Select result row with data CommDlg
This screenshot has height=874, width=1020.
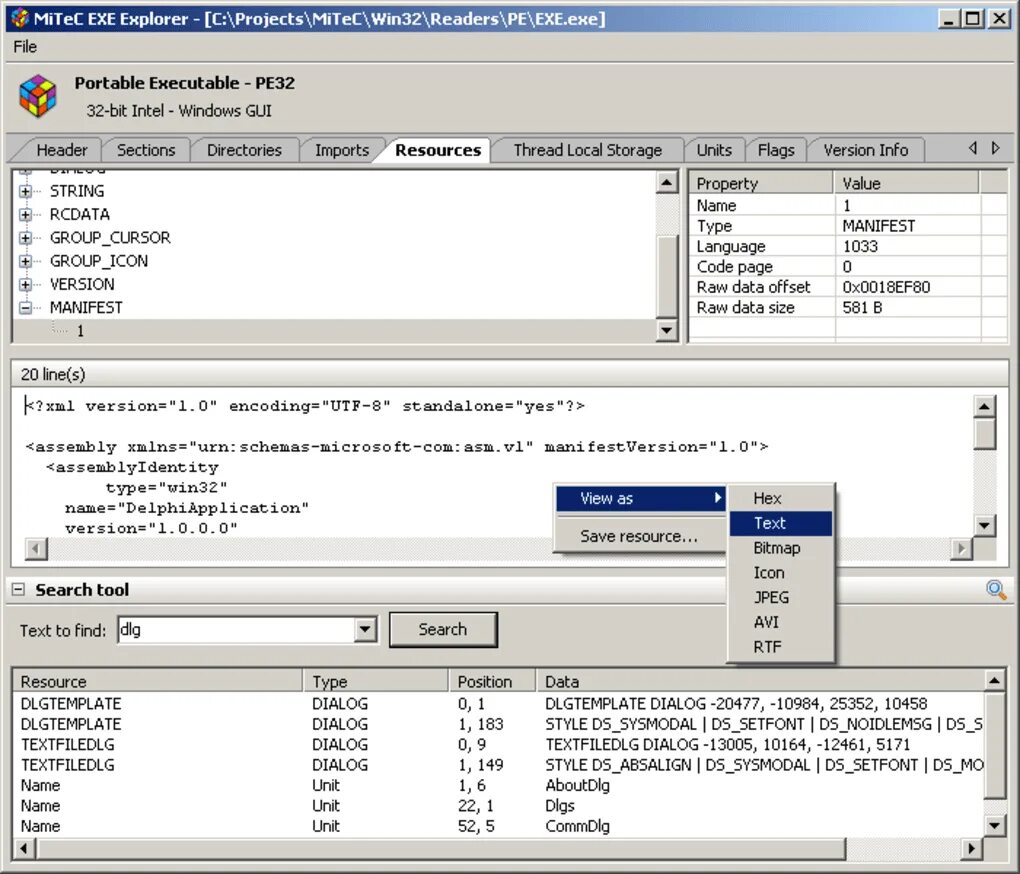tap(499, 827)
